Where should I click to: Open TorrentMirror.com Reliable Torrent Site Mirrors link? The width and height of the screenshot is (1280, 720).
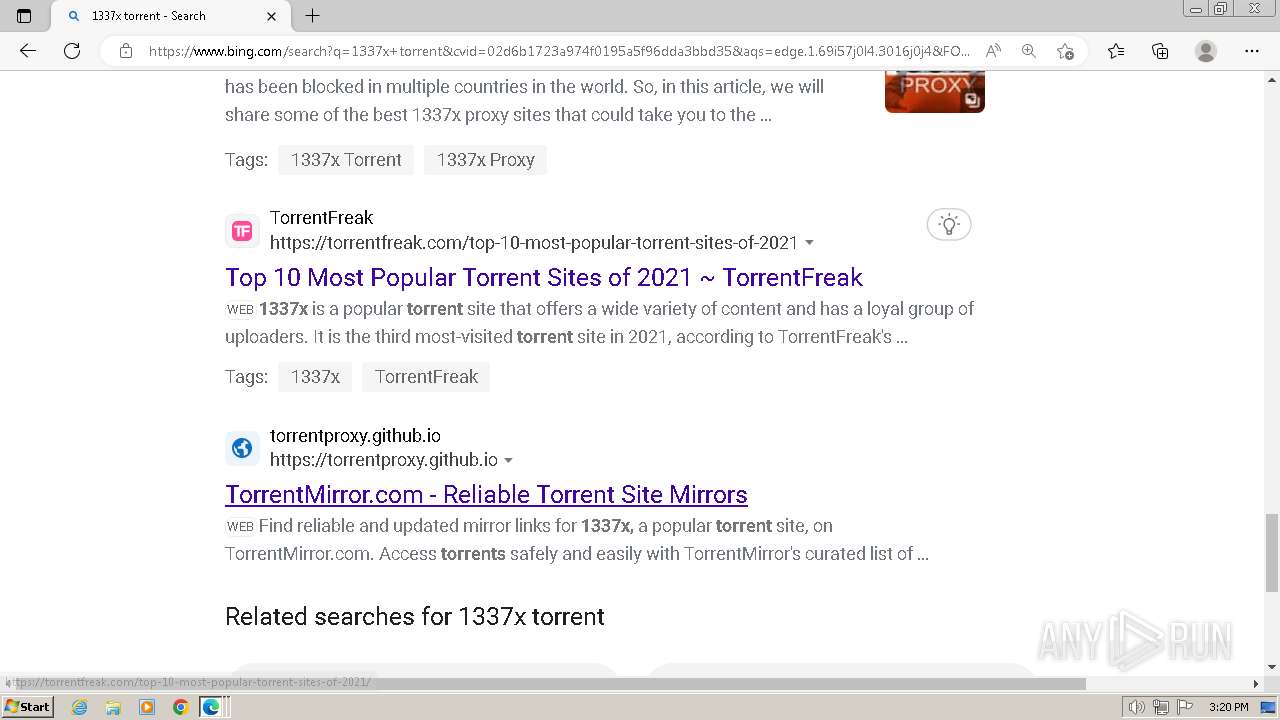(x=486, y=494)
